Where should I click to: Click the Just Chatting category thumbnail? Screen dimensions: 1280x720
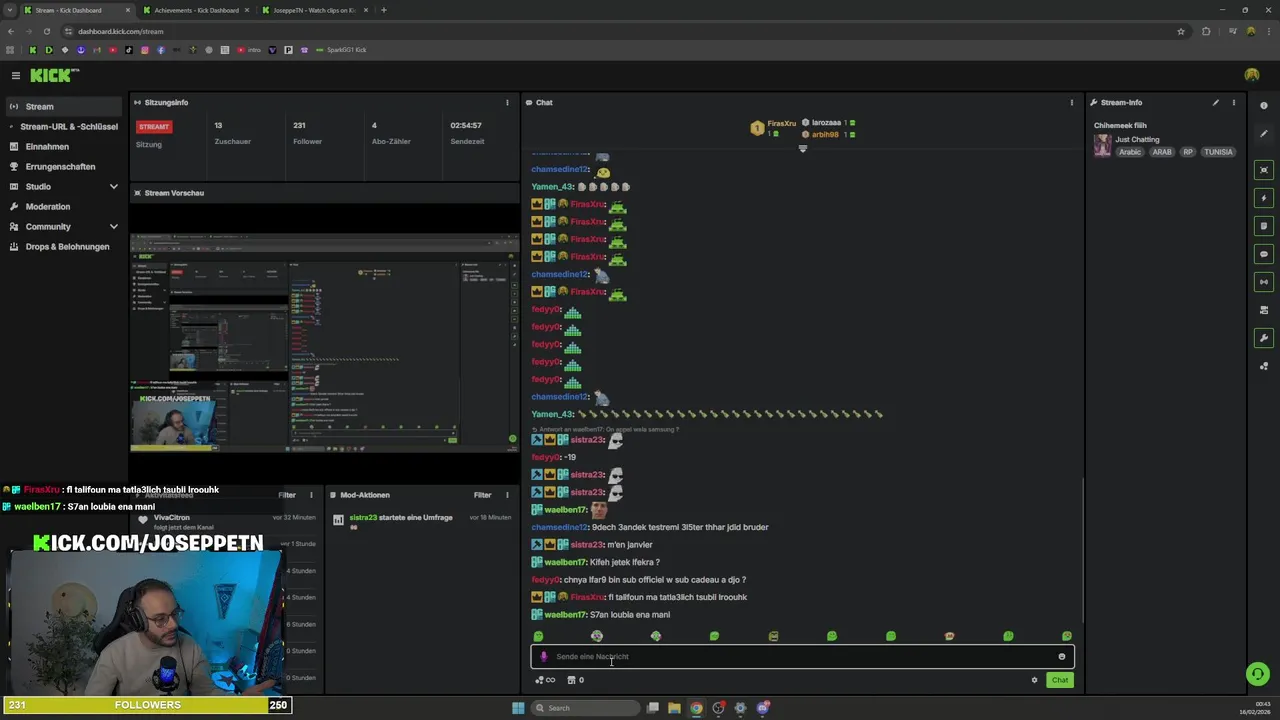point(1102,146)
